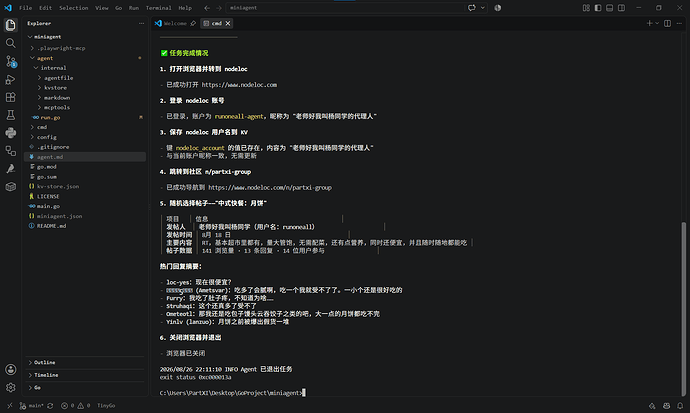Viewport: 690px width, 413px height.
Task: Open the Edit menu
Action: [45, 8]
